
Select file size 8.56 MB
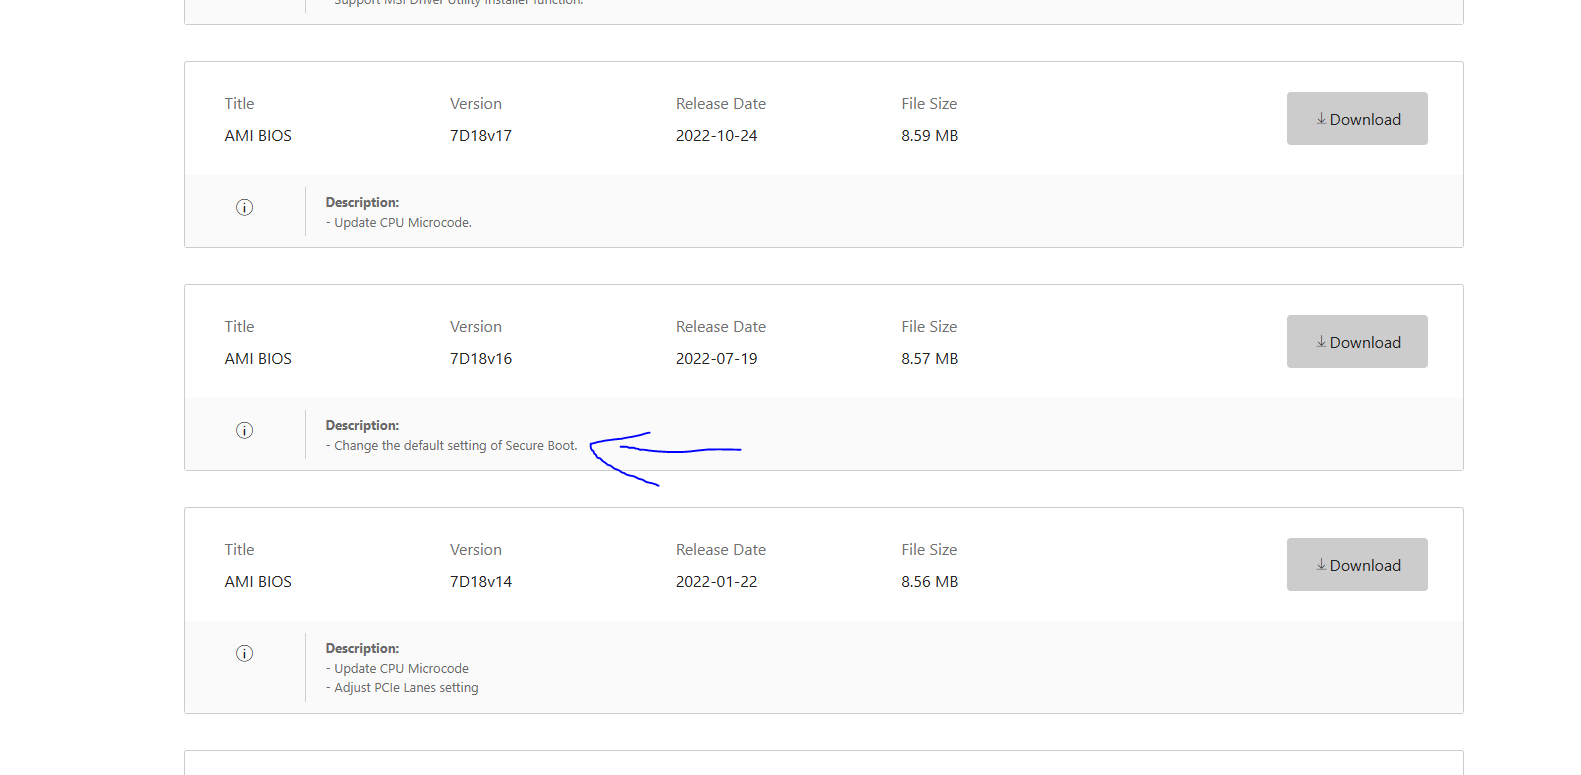(930, 582)
